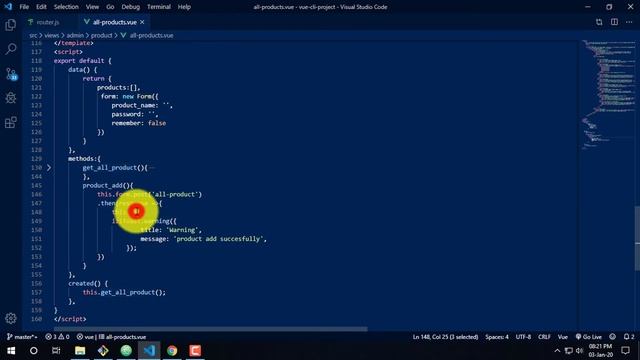Open the Terminal menu

coord(159,7)
